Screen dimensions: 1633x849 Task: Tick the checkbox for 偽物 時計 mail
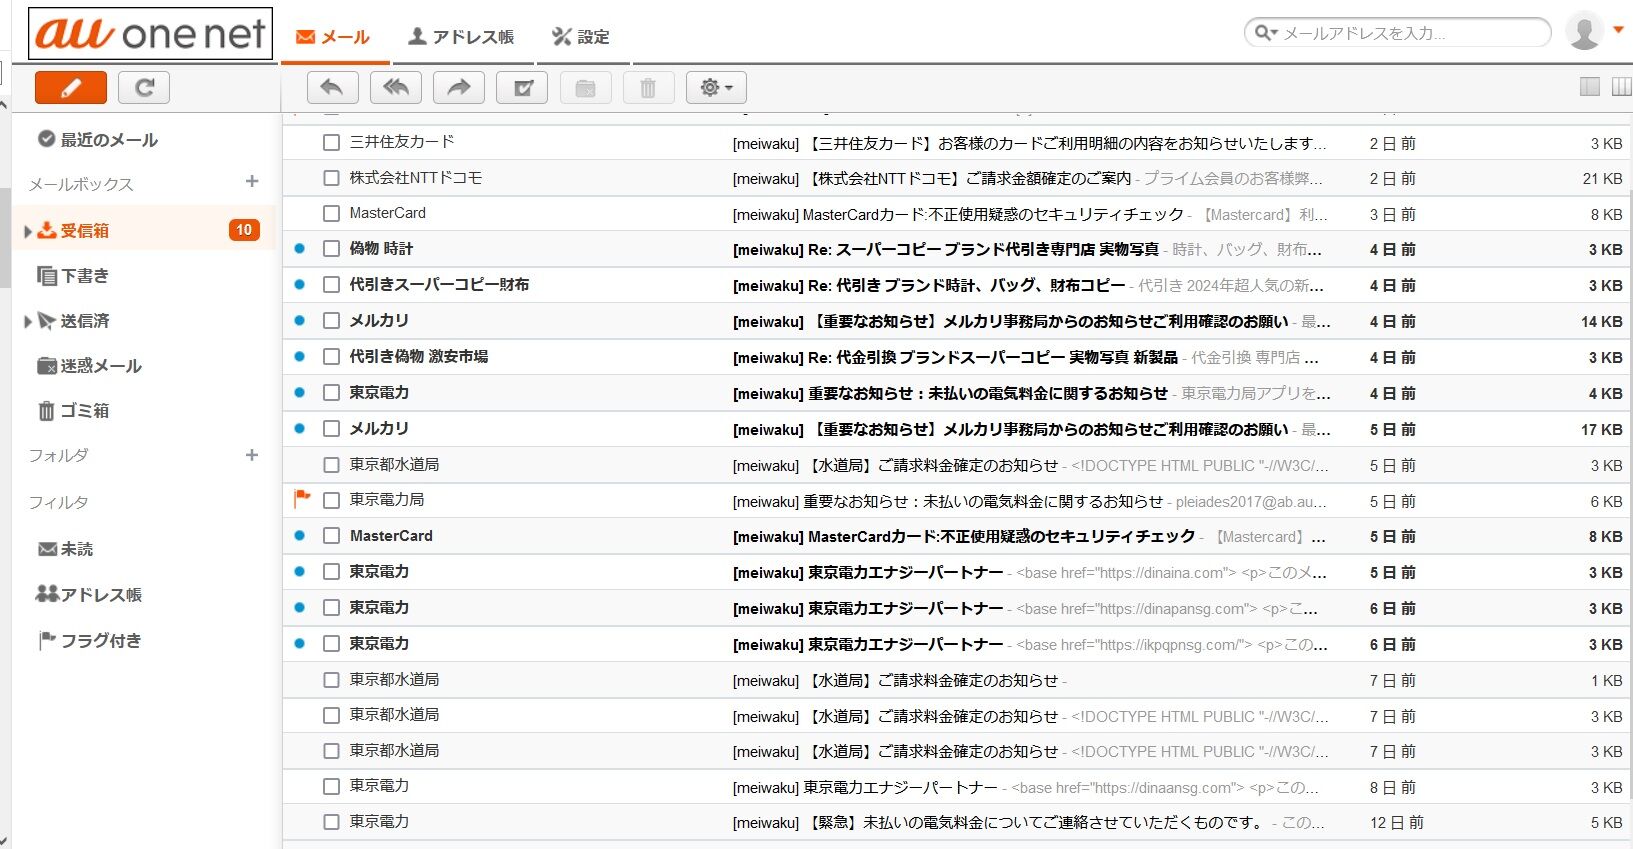(332, 249)
